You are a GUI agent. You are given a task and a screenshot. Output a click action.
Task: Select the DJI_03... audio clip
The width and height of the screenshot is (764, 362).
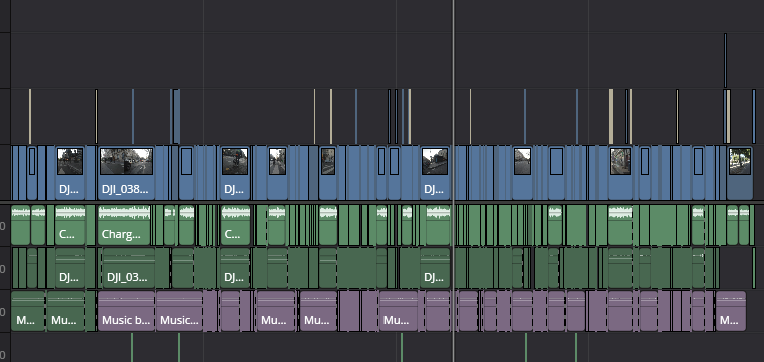(x=129, y=268)
